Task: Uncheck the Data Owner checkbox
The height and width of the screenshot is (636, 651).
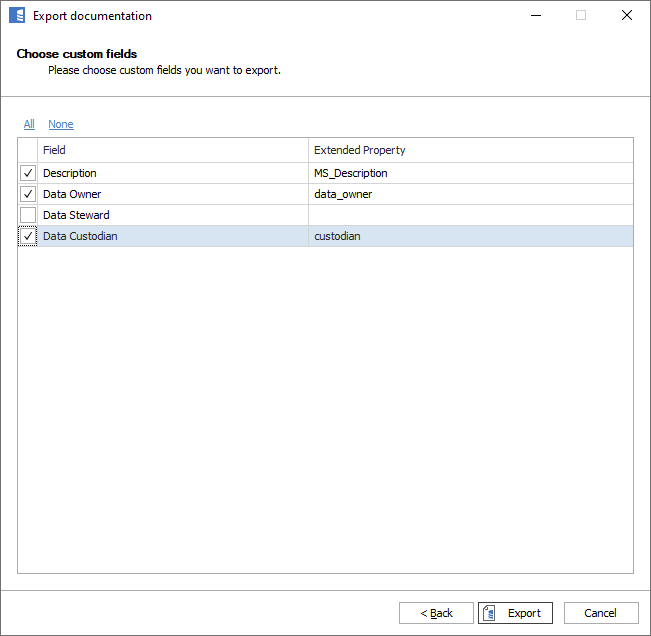Action: (28, 194)
